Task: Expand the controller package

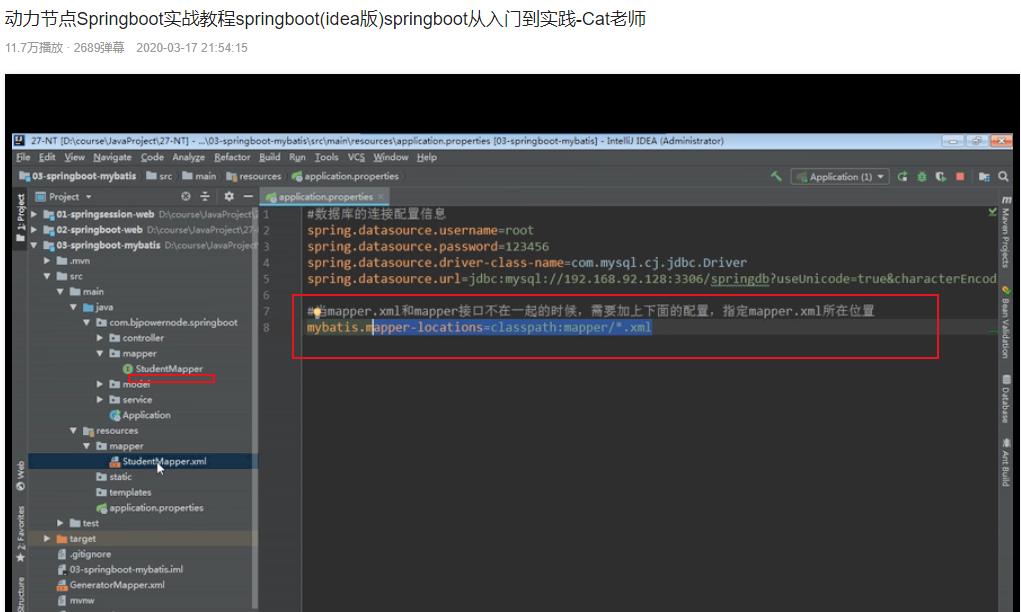Action: pos(100,338)
